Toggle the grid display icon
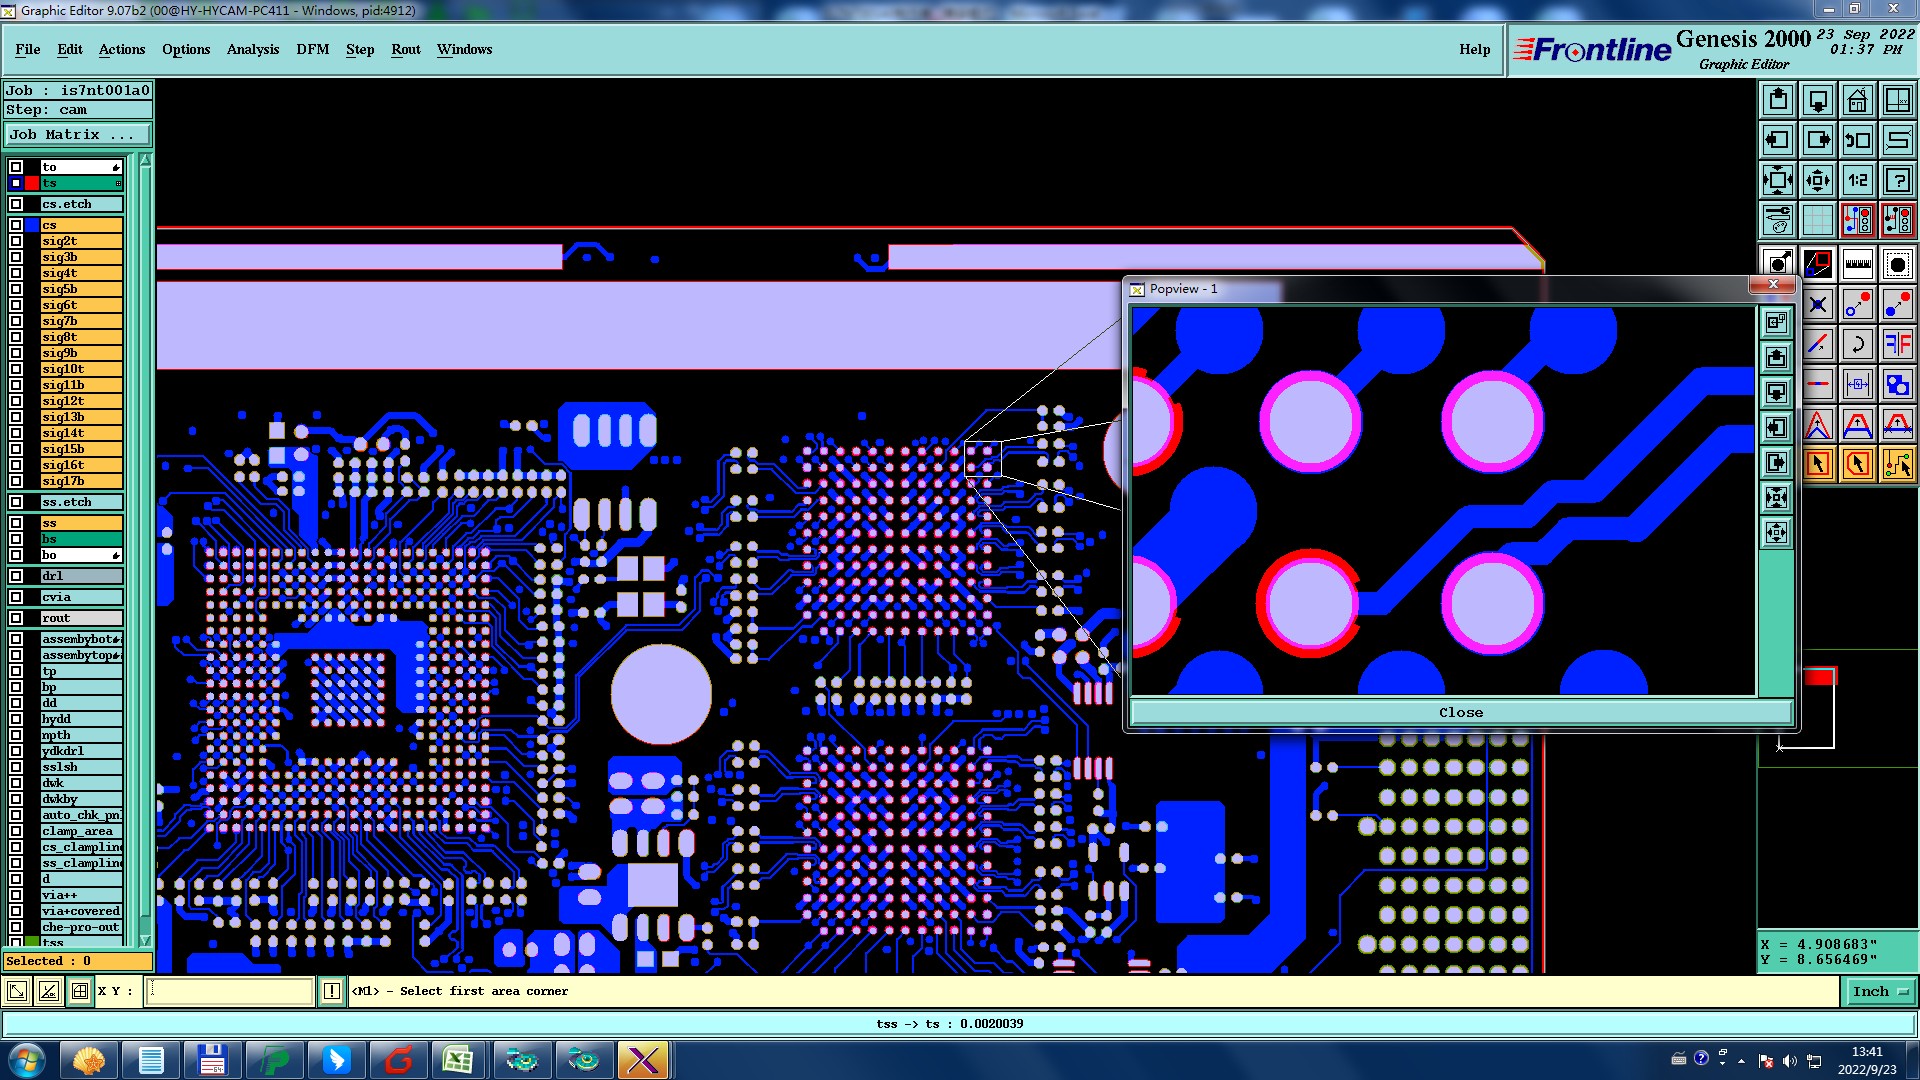The height and width of the screenshot is (1080, 1920). [1817, 220]
